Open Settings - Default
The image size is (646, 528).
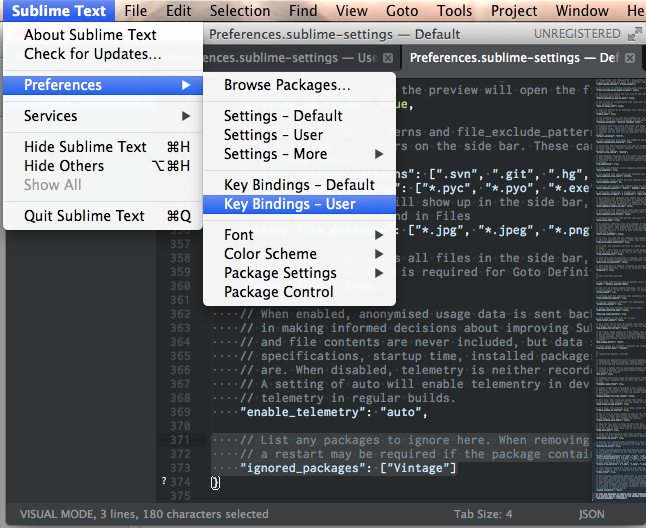coord(300,116)
